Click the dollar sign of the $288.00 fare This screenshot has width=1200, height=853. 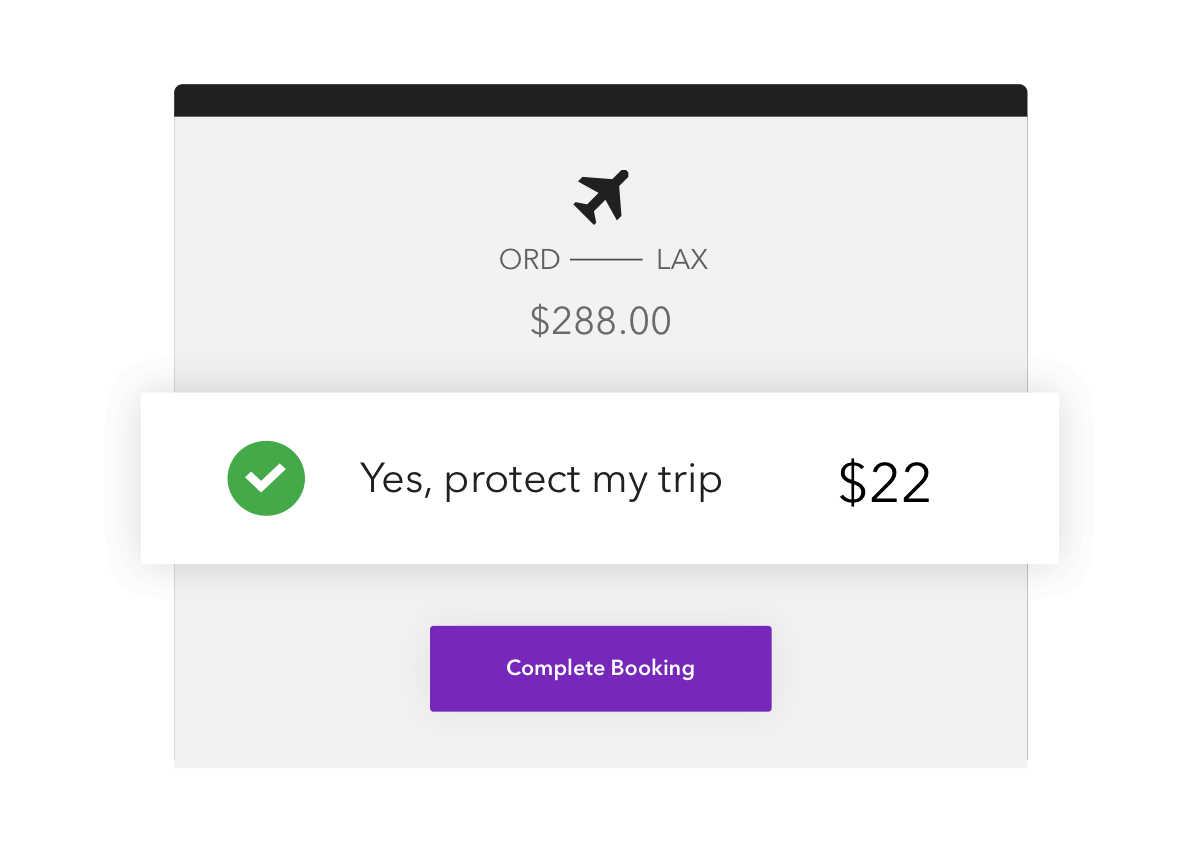pos(539,321)
